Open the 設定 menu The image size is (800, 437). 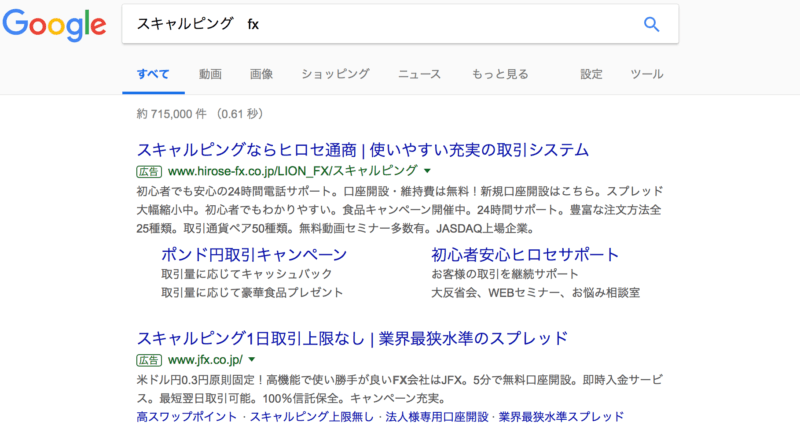point(591,74)
